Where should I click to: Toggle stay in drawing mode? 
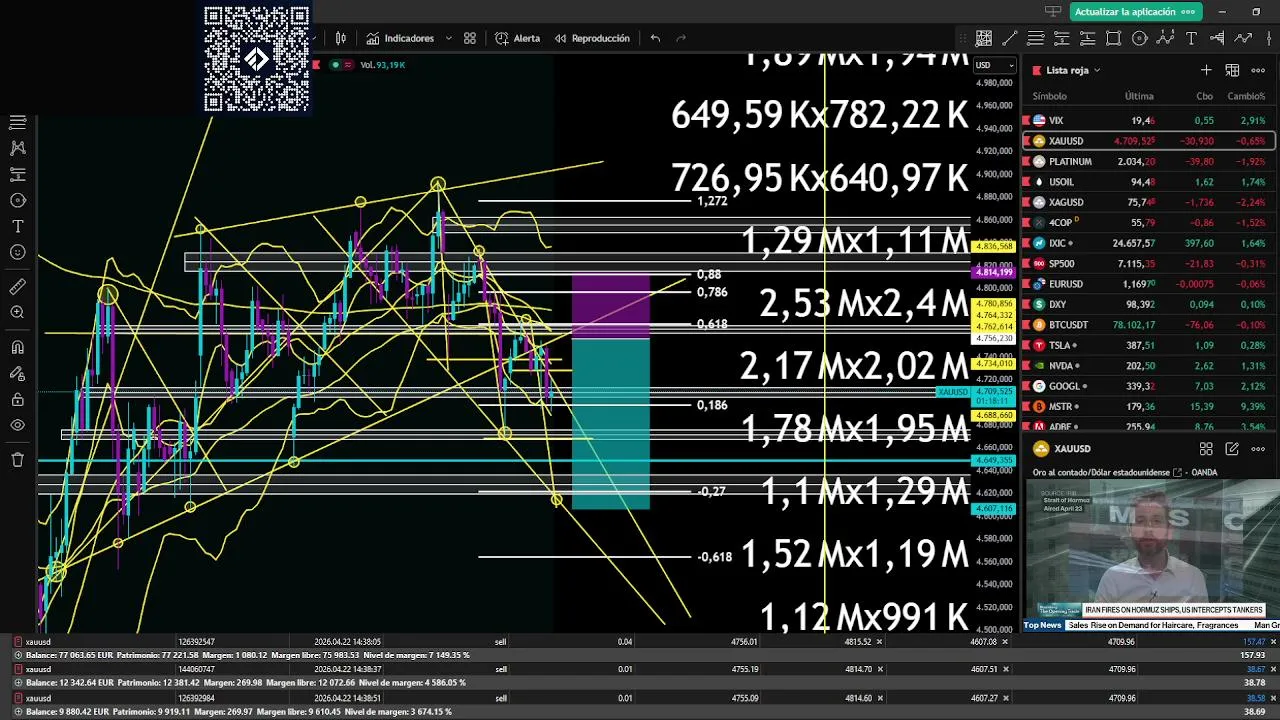17,374
